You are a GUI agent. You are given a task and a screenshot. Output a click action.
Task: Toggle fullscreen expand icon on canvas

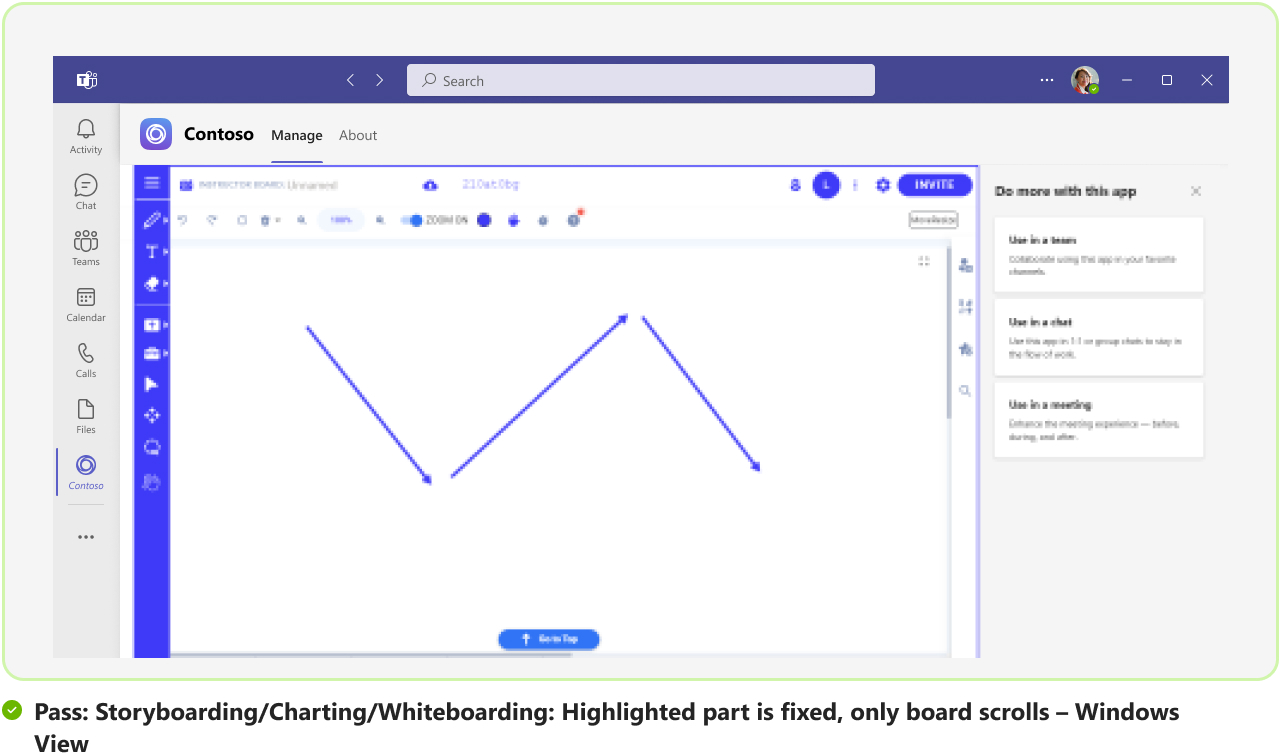[x=924, y=261]
